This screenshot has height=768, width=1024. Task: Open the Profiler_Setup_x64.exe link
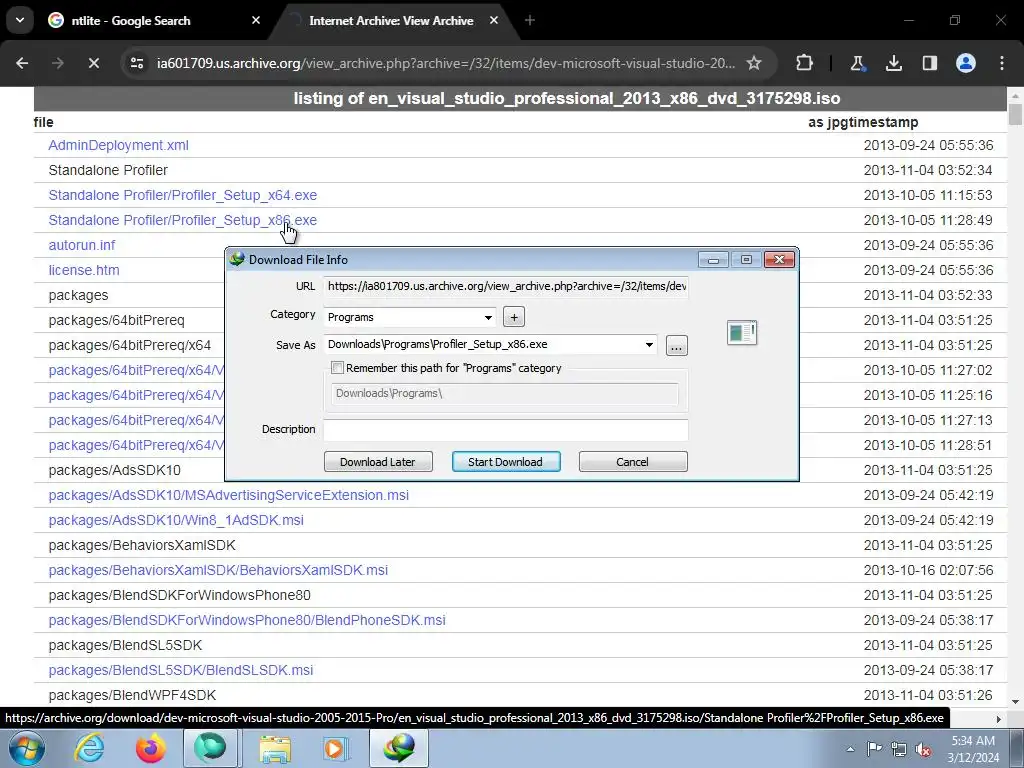pos(183,195)
